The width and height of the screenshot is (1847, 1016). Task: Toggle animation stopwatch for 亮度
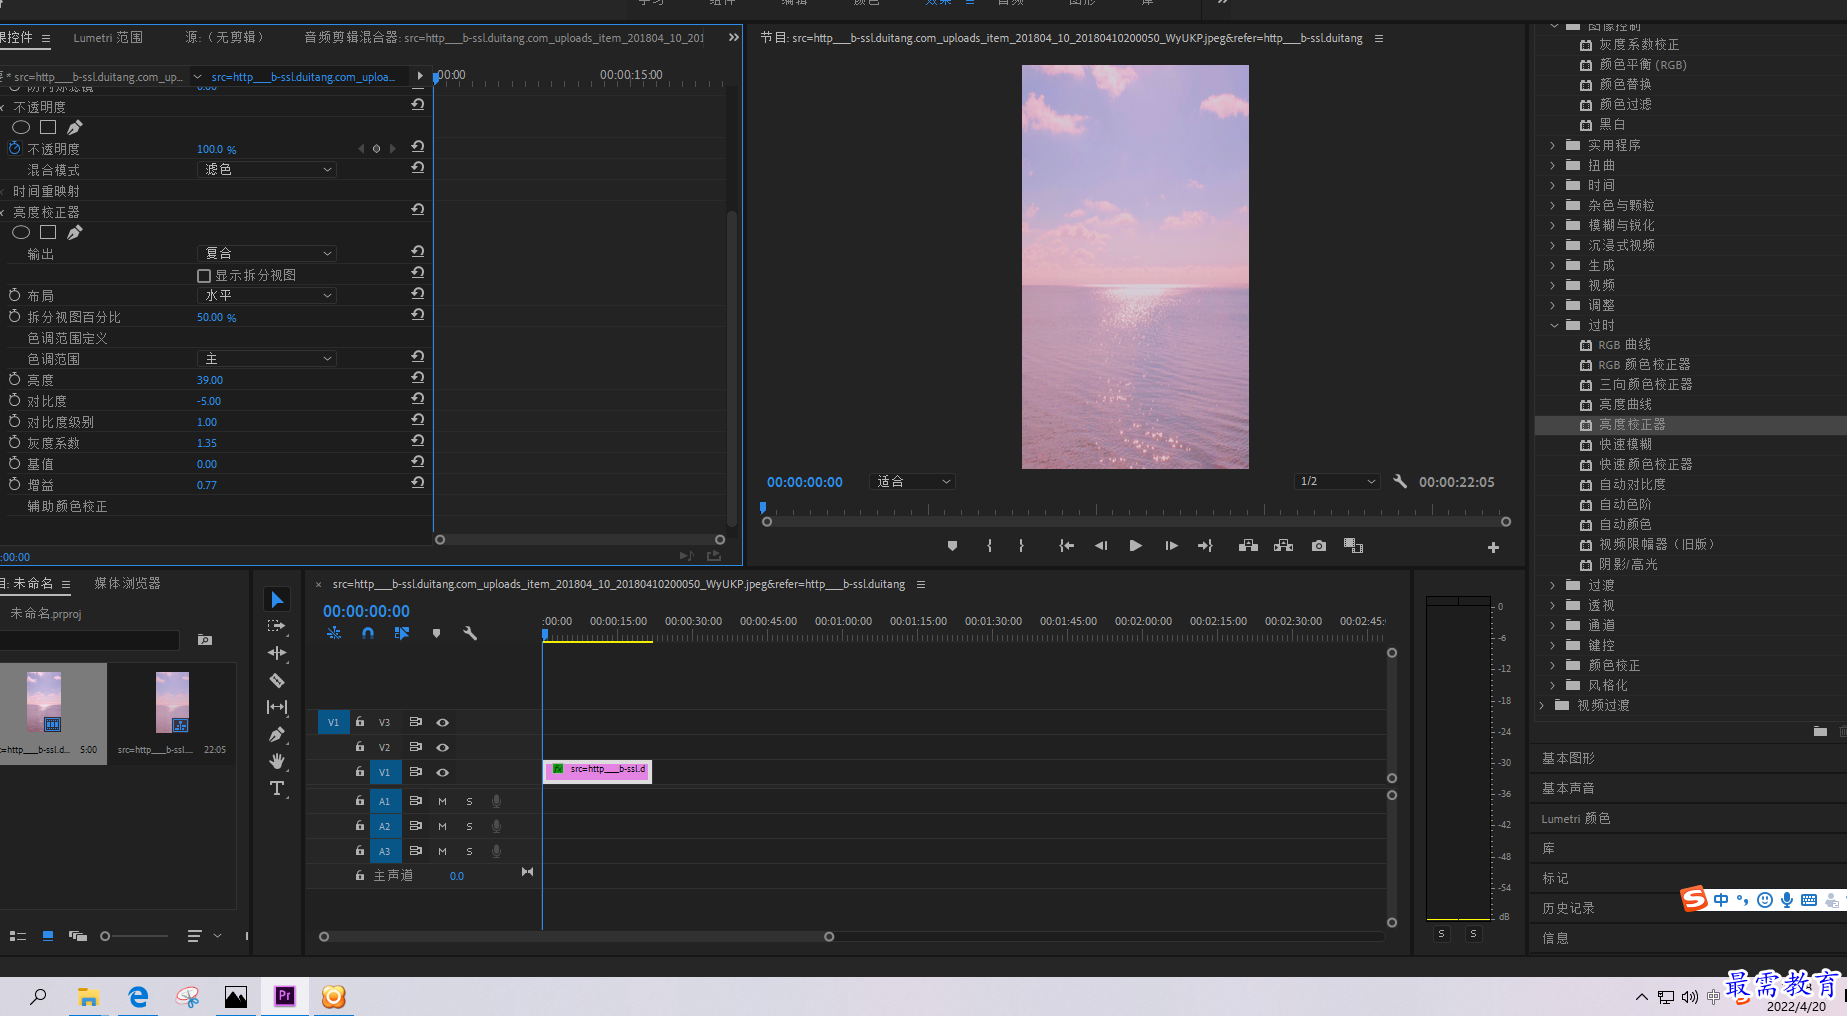tap(14, 379)
